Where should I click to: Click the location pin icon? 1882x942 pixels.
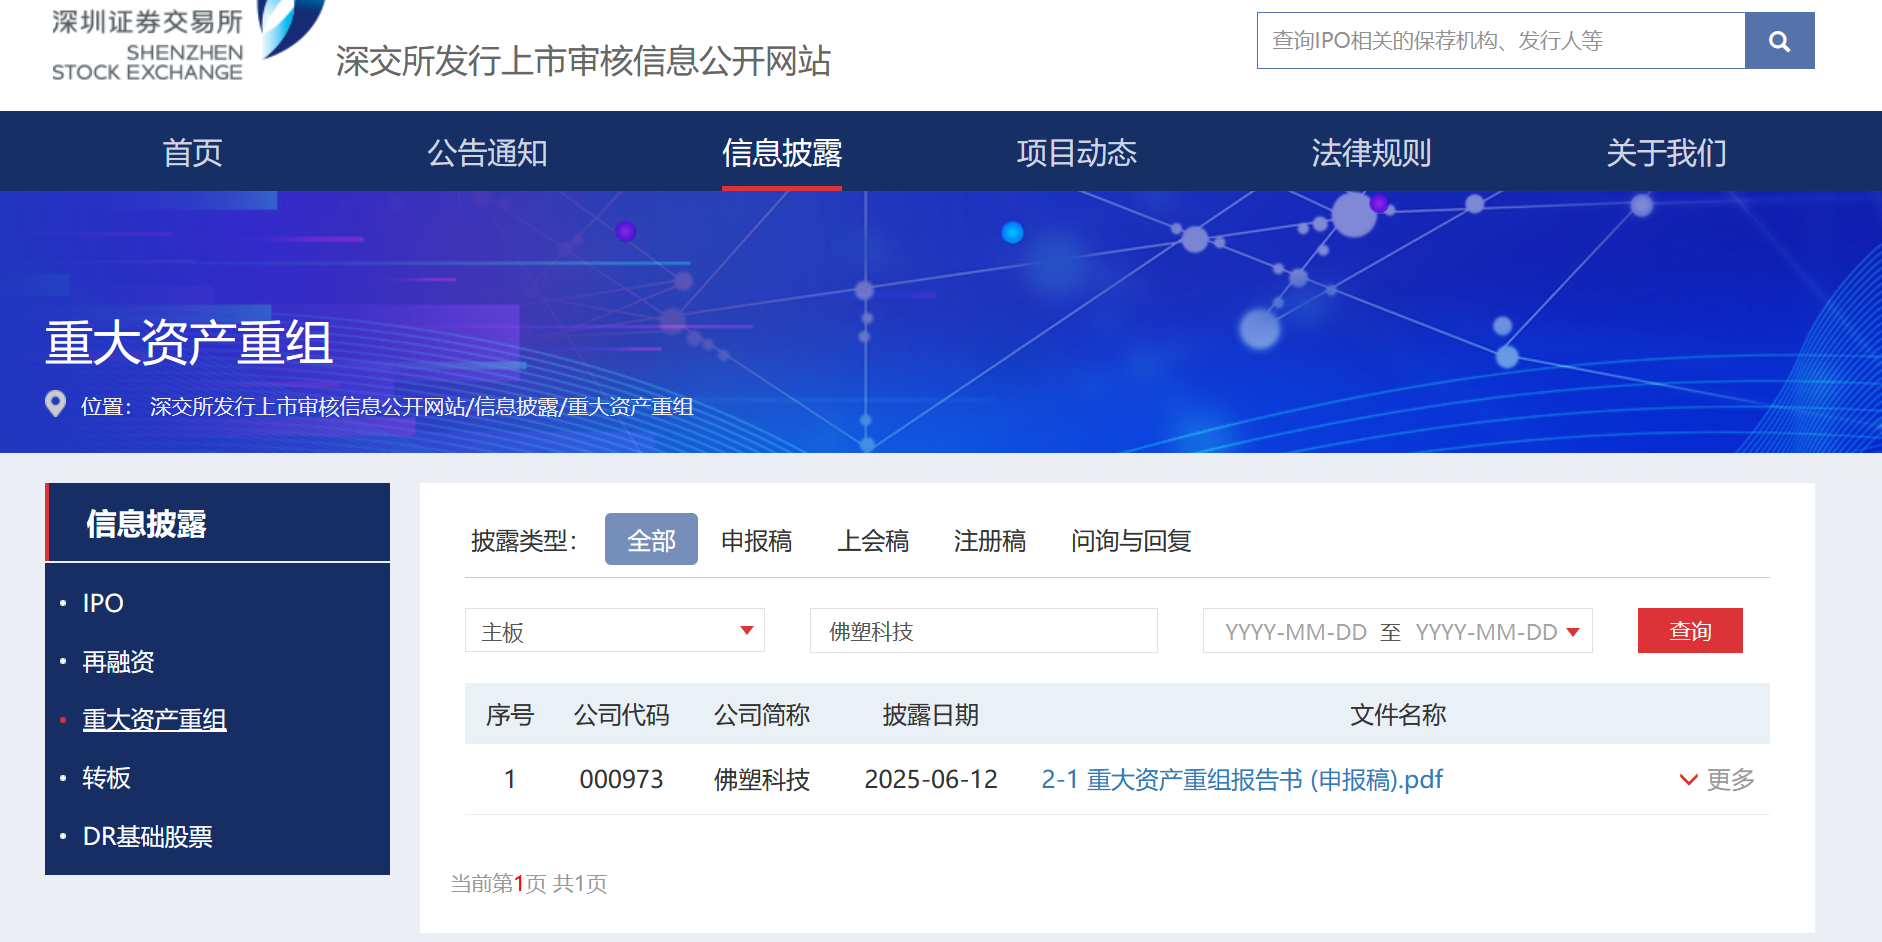click(x=56, y=404)
